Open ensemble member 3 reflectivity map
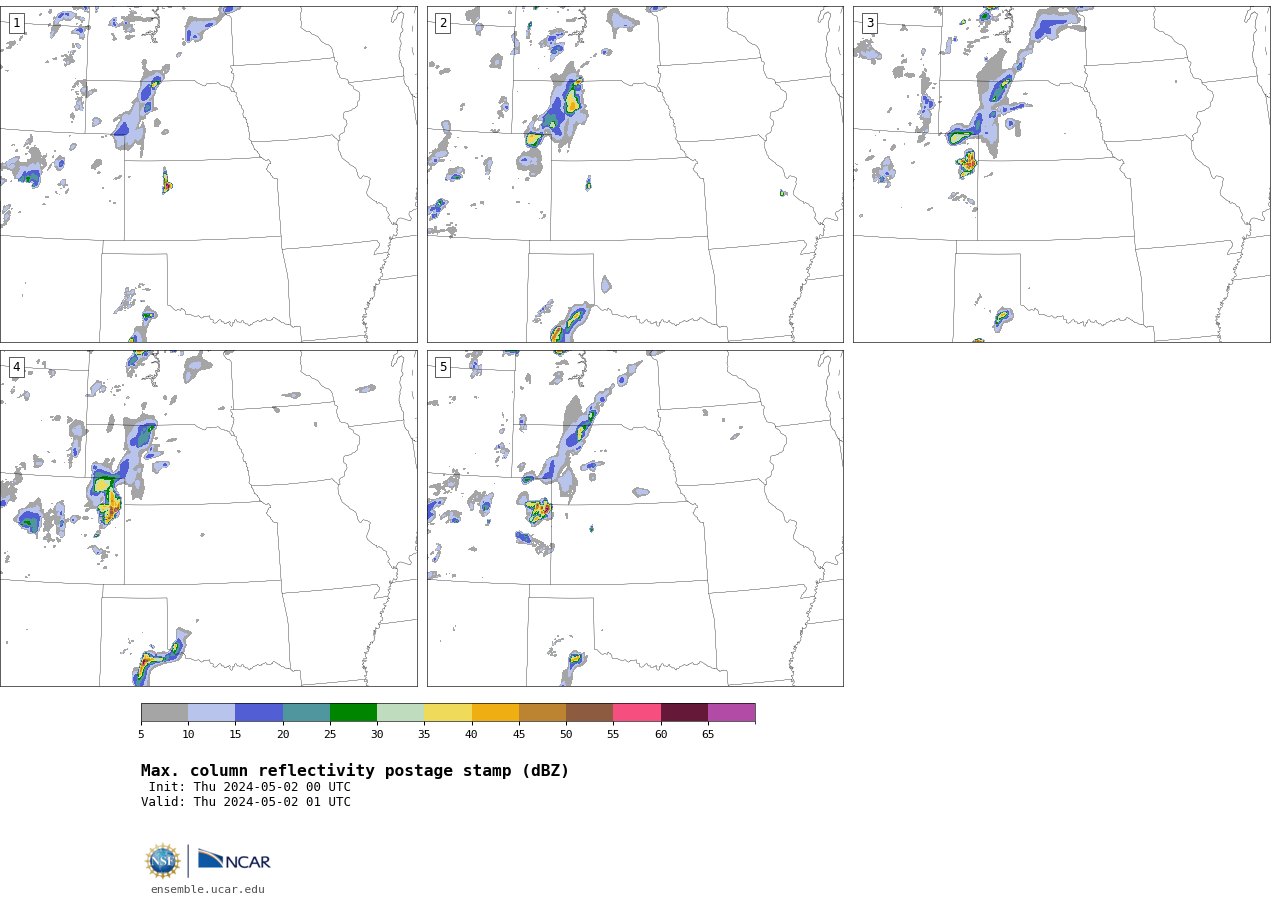 pos(1061,174)
